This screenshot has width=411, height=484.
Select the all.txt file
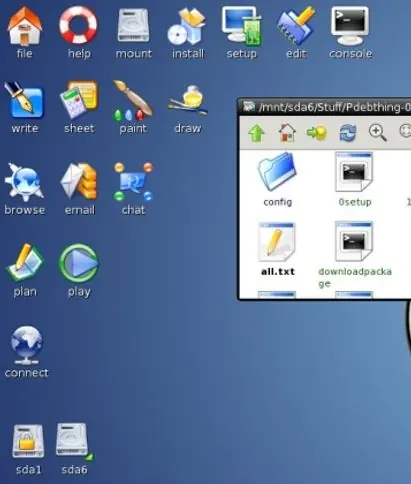pos(277,249)
